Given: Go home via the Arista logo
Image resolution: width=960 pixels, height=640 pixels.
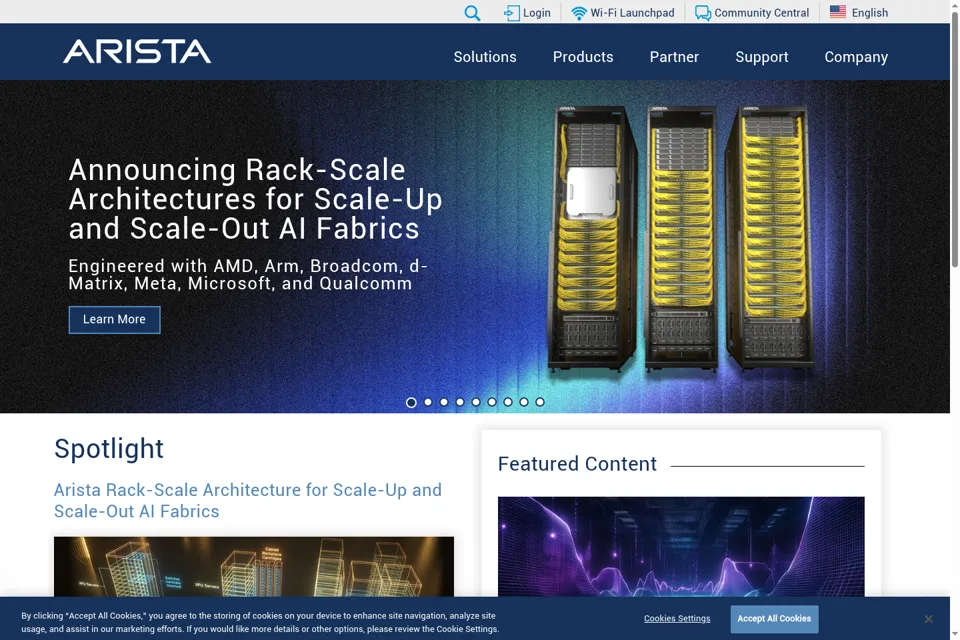Looking at the screenshot, I should click(x=137, y=51).
